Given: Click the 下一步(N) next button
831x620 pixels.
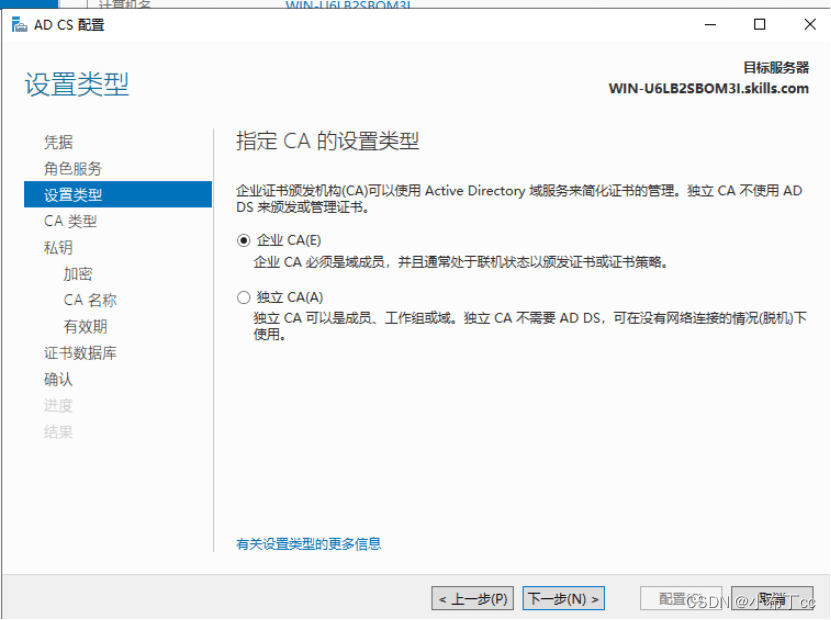Looking at the screenshot, I should point(563,599).
